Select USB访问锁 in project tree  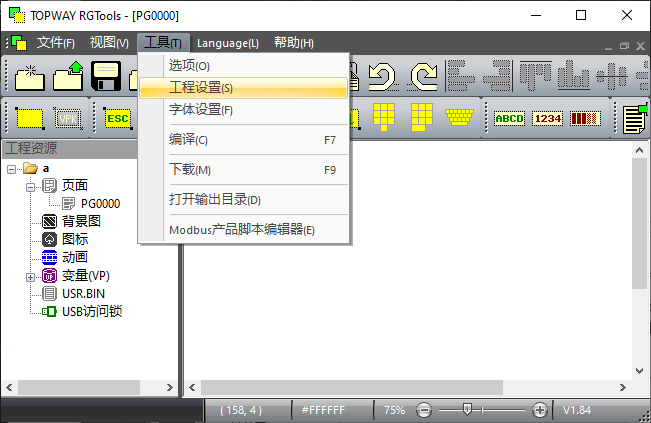92,312
